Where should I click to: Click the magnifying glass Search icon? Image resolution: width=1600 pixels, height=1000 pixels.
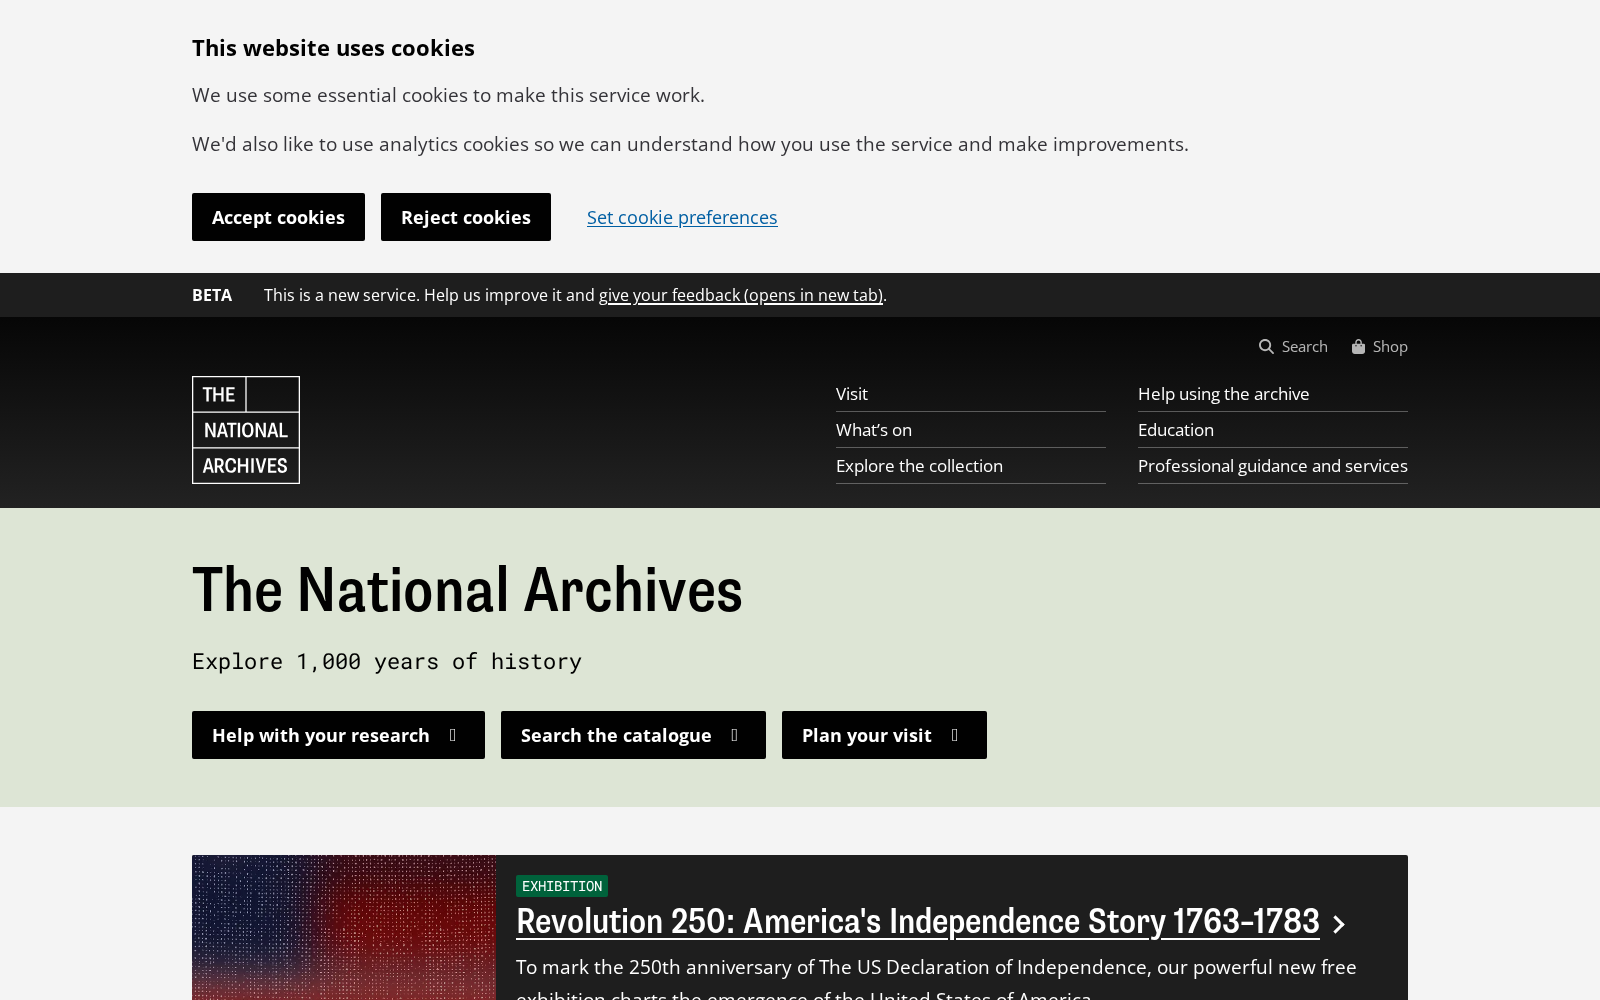(x=1266, y=346)
